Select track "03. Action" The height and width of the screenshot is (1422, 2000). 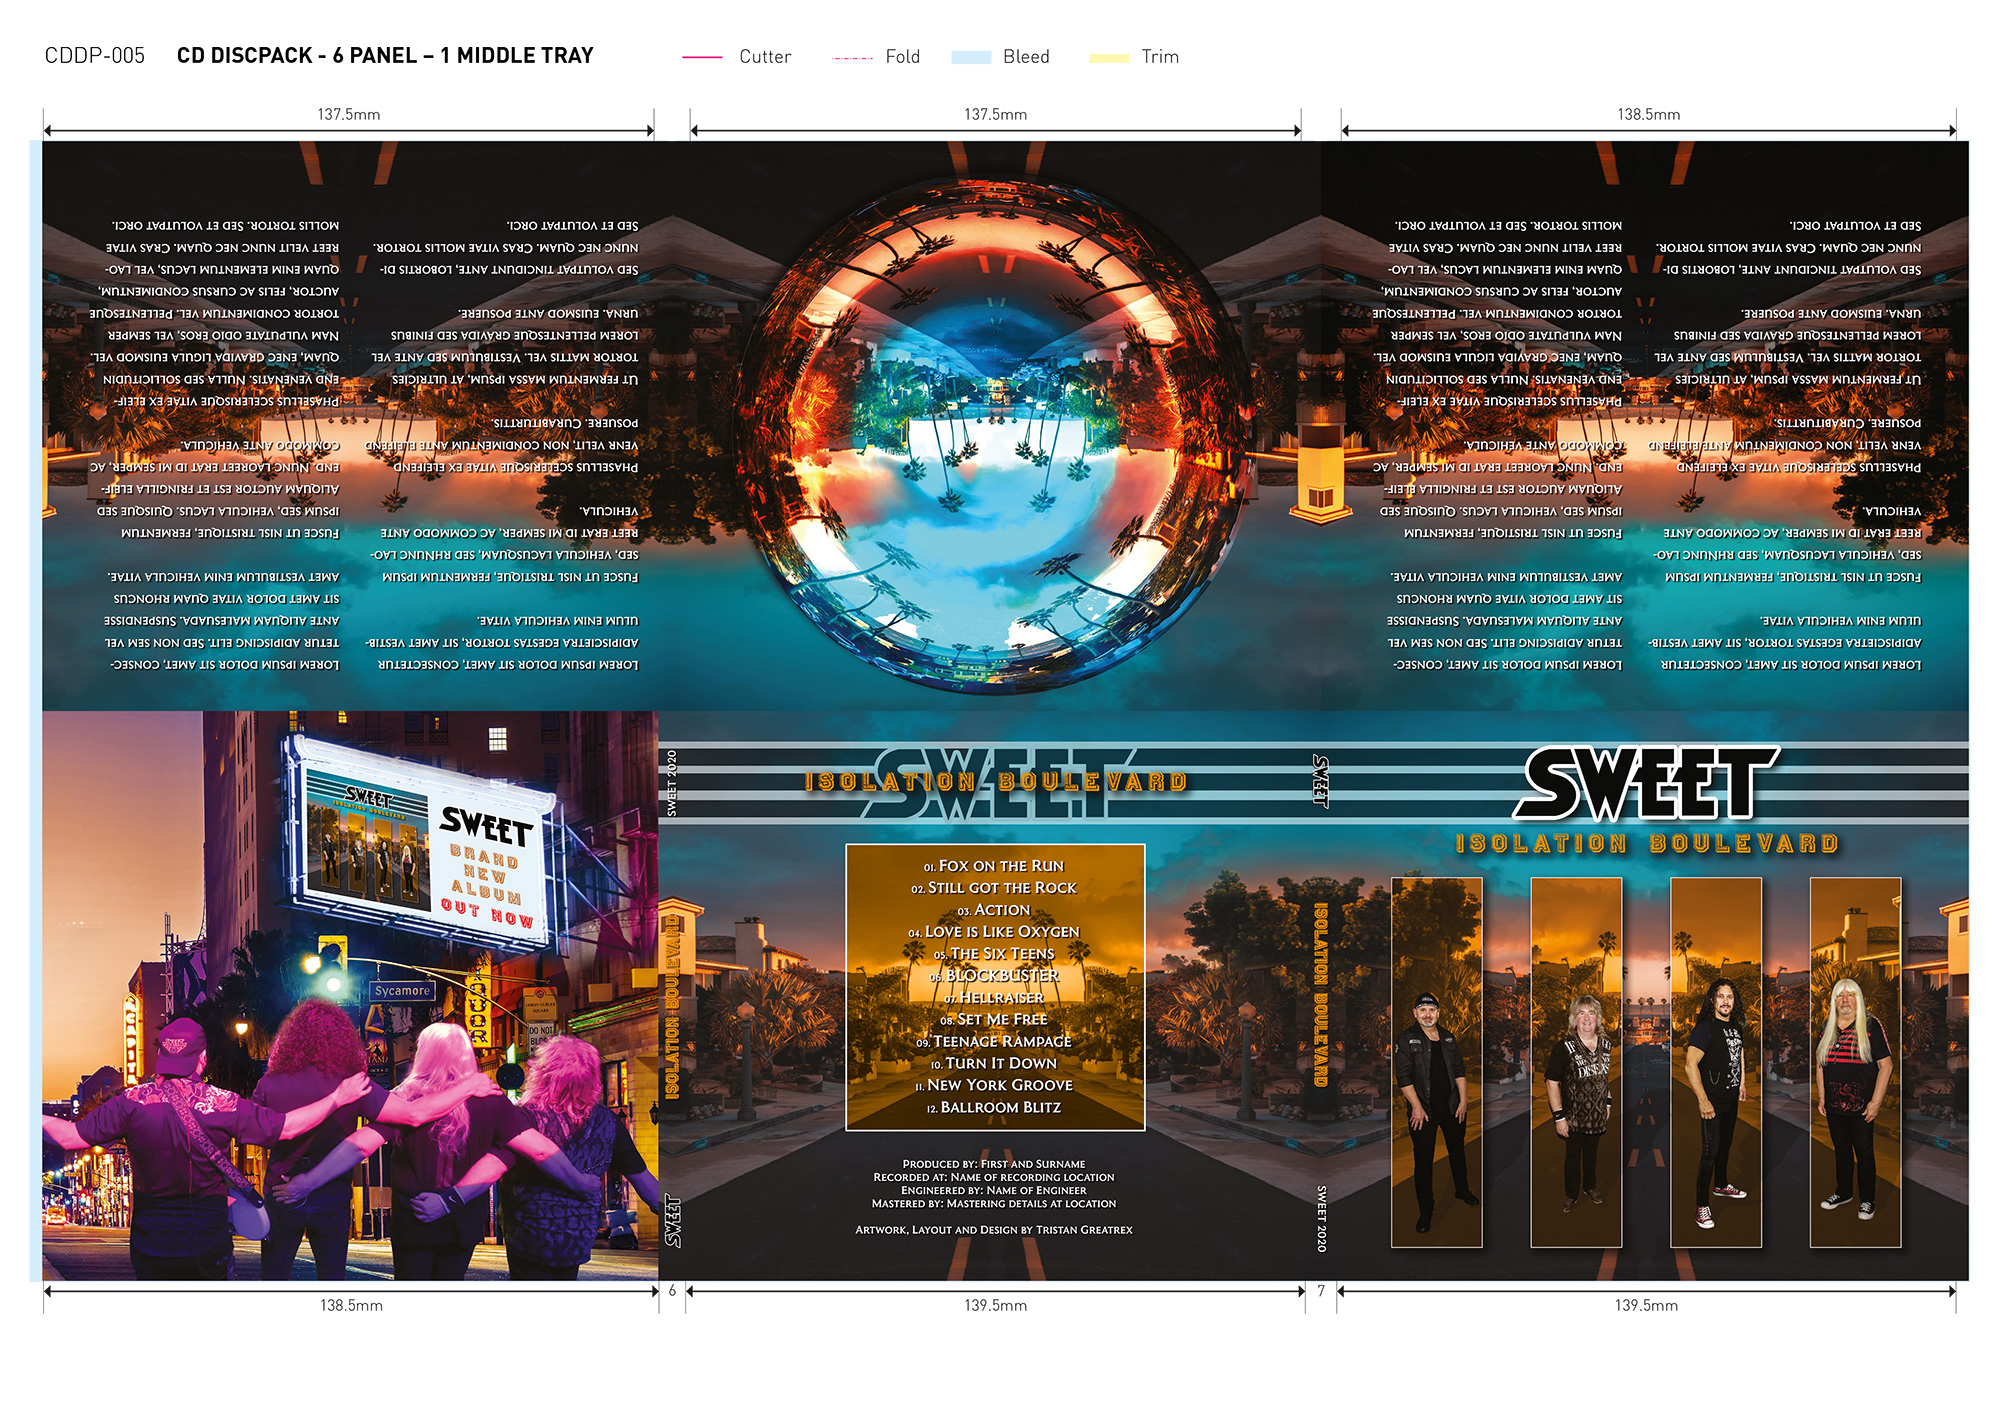tap(994, 910)
